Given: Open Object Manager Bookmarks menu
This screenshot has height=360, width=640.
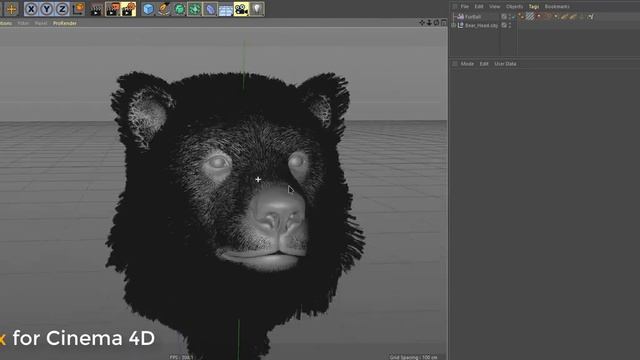Looking at the screenshot, I should (557, 7).
